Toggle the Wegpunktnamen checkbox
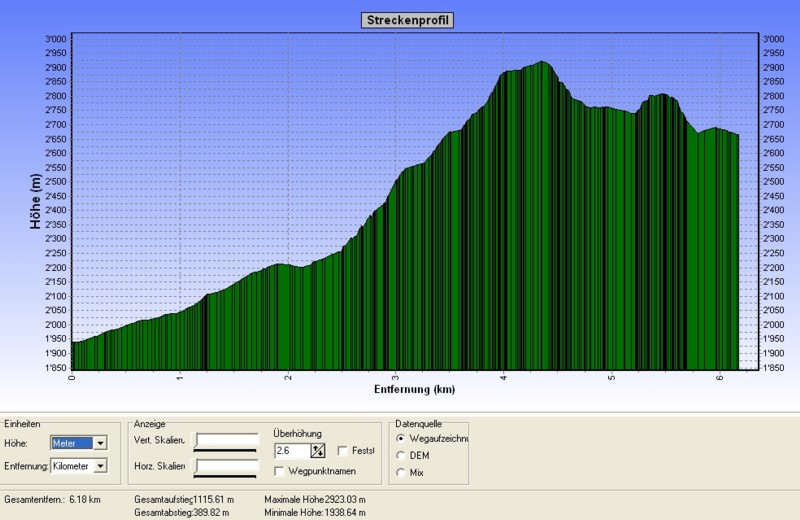The height and width of the screenshot is (520, 800). [280, 471]
